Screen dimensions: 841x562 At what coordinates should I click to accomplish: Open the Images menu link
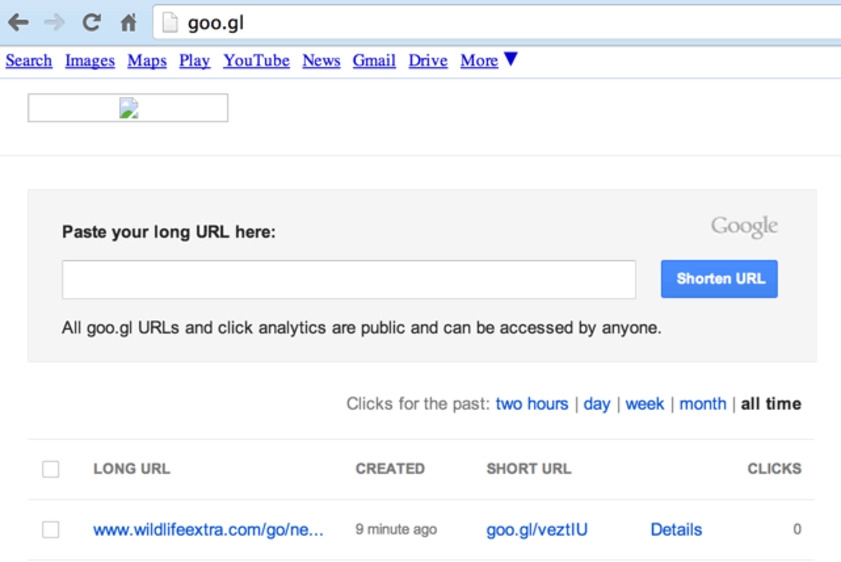(90, 61)
